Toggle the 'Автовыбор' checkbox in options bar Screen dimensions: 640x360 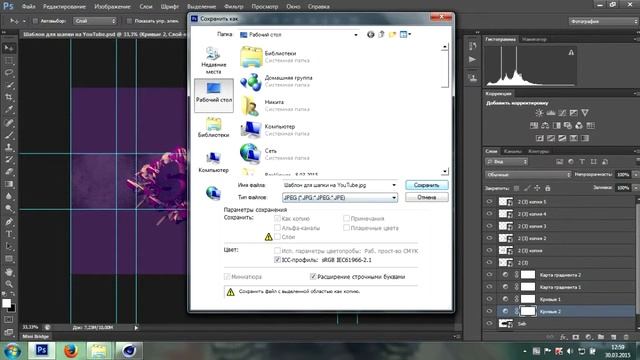[35, 21]
